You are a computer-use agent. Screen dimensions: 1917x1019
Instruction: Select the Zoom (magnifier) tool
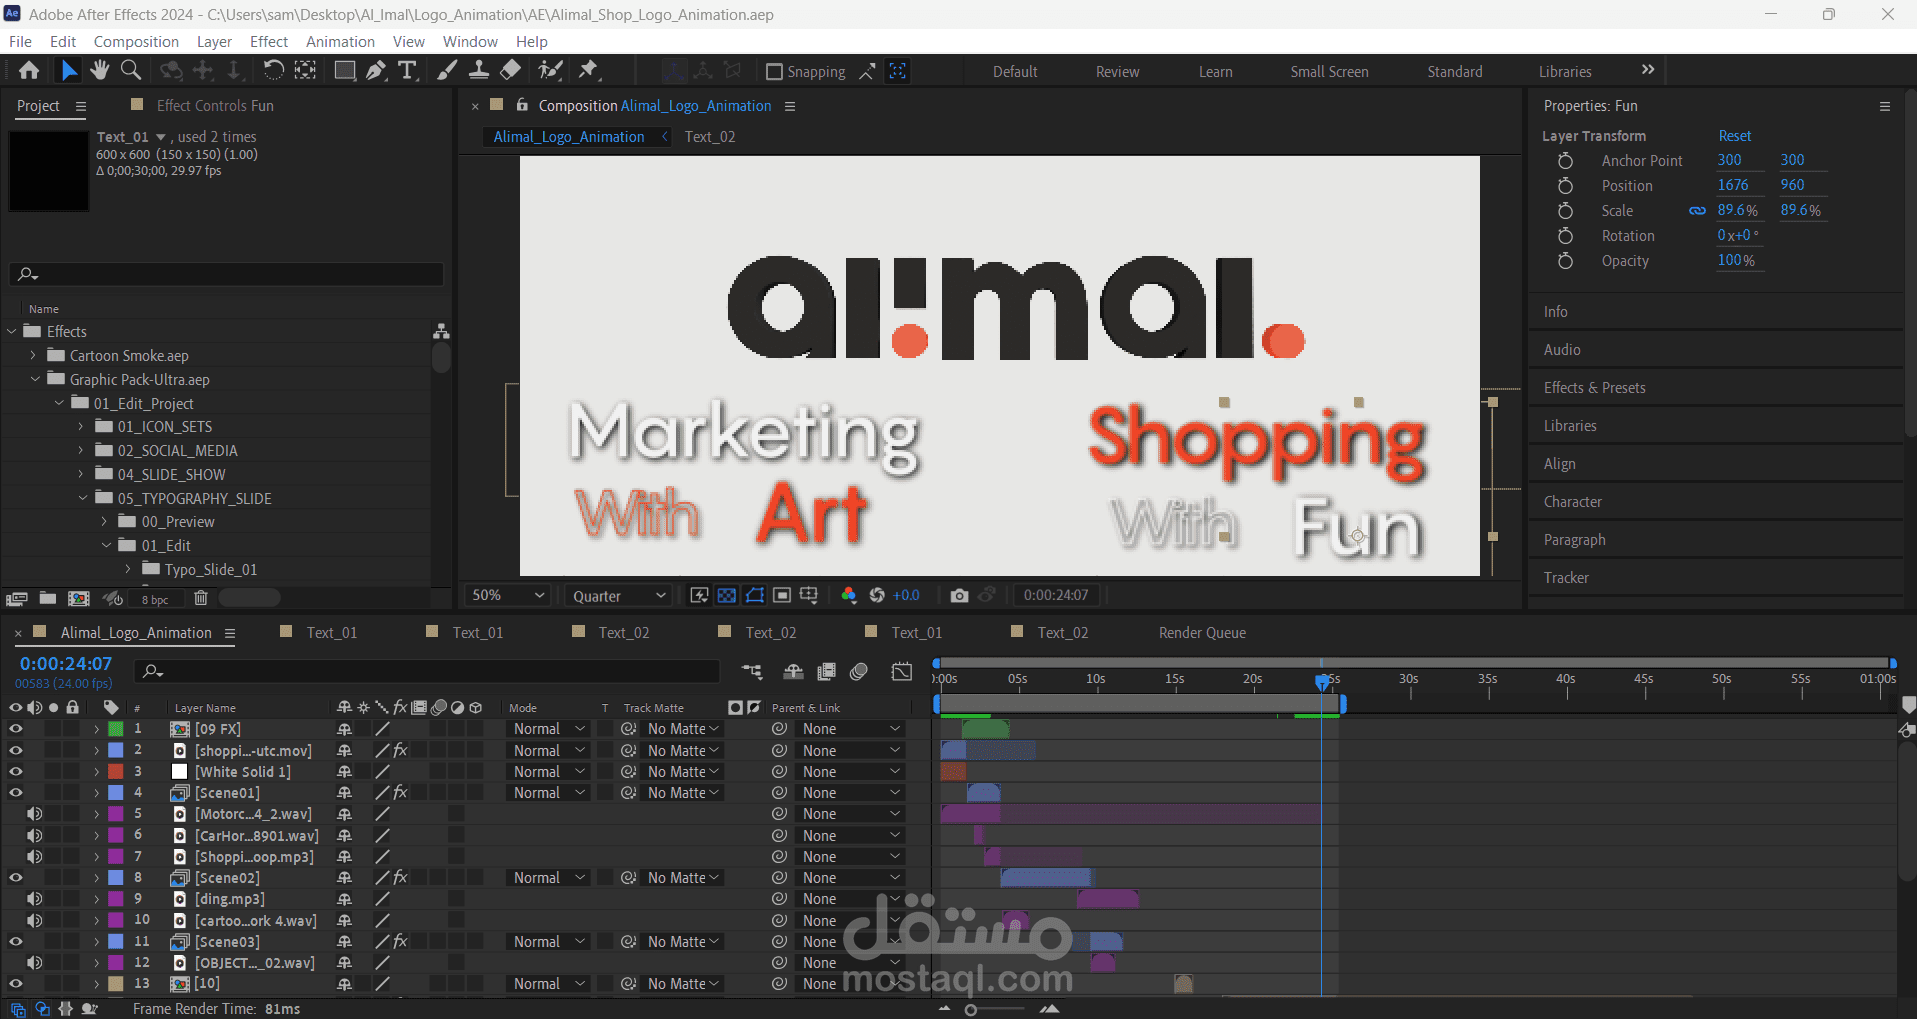click(130, 70)
